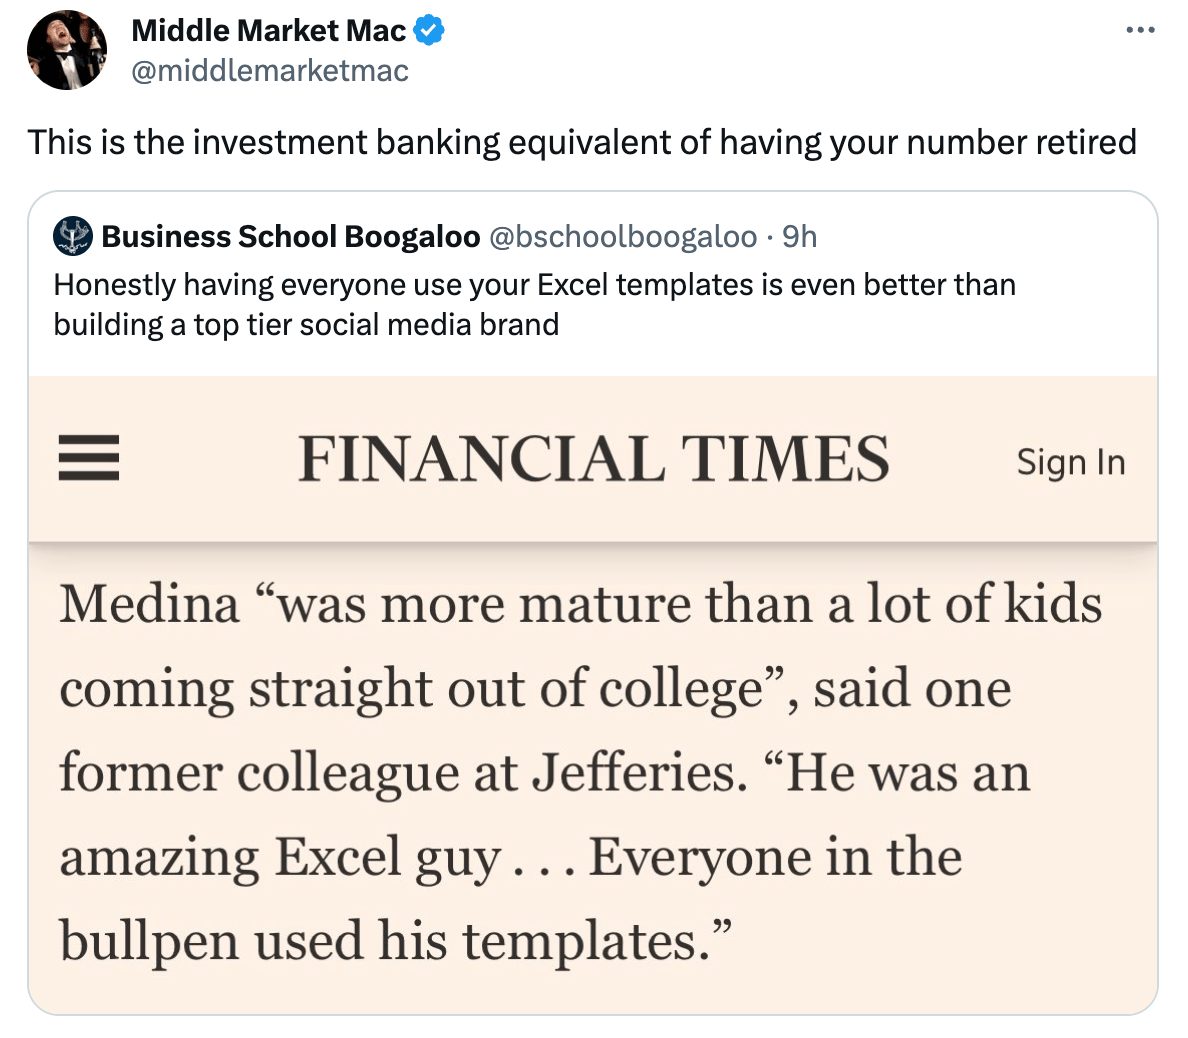Open the Middle Market Mac display name
1188x1038 pixels.
point(268,31)
